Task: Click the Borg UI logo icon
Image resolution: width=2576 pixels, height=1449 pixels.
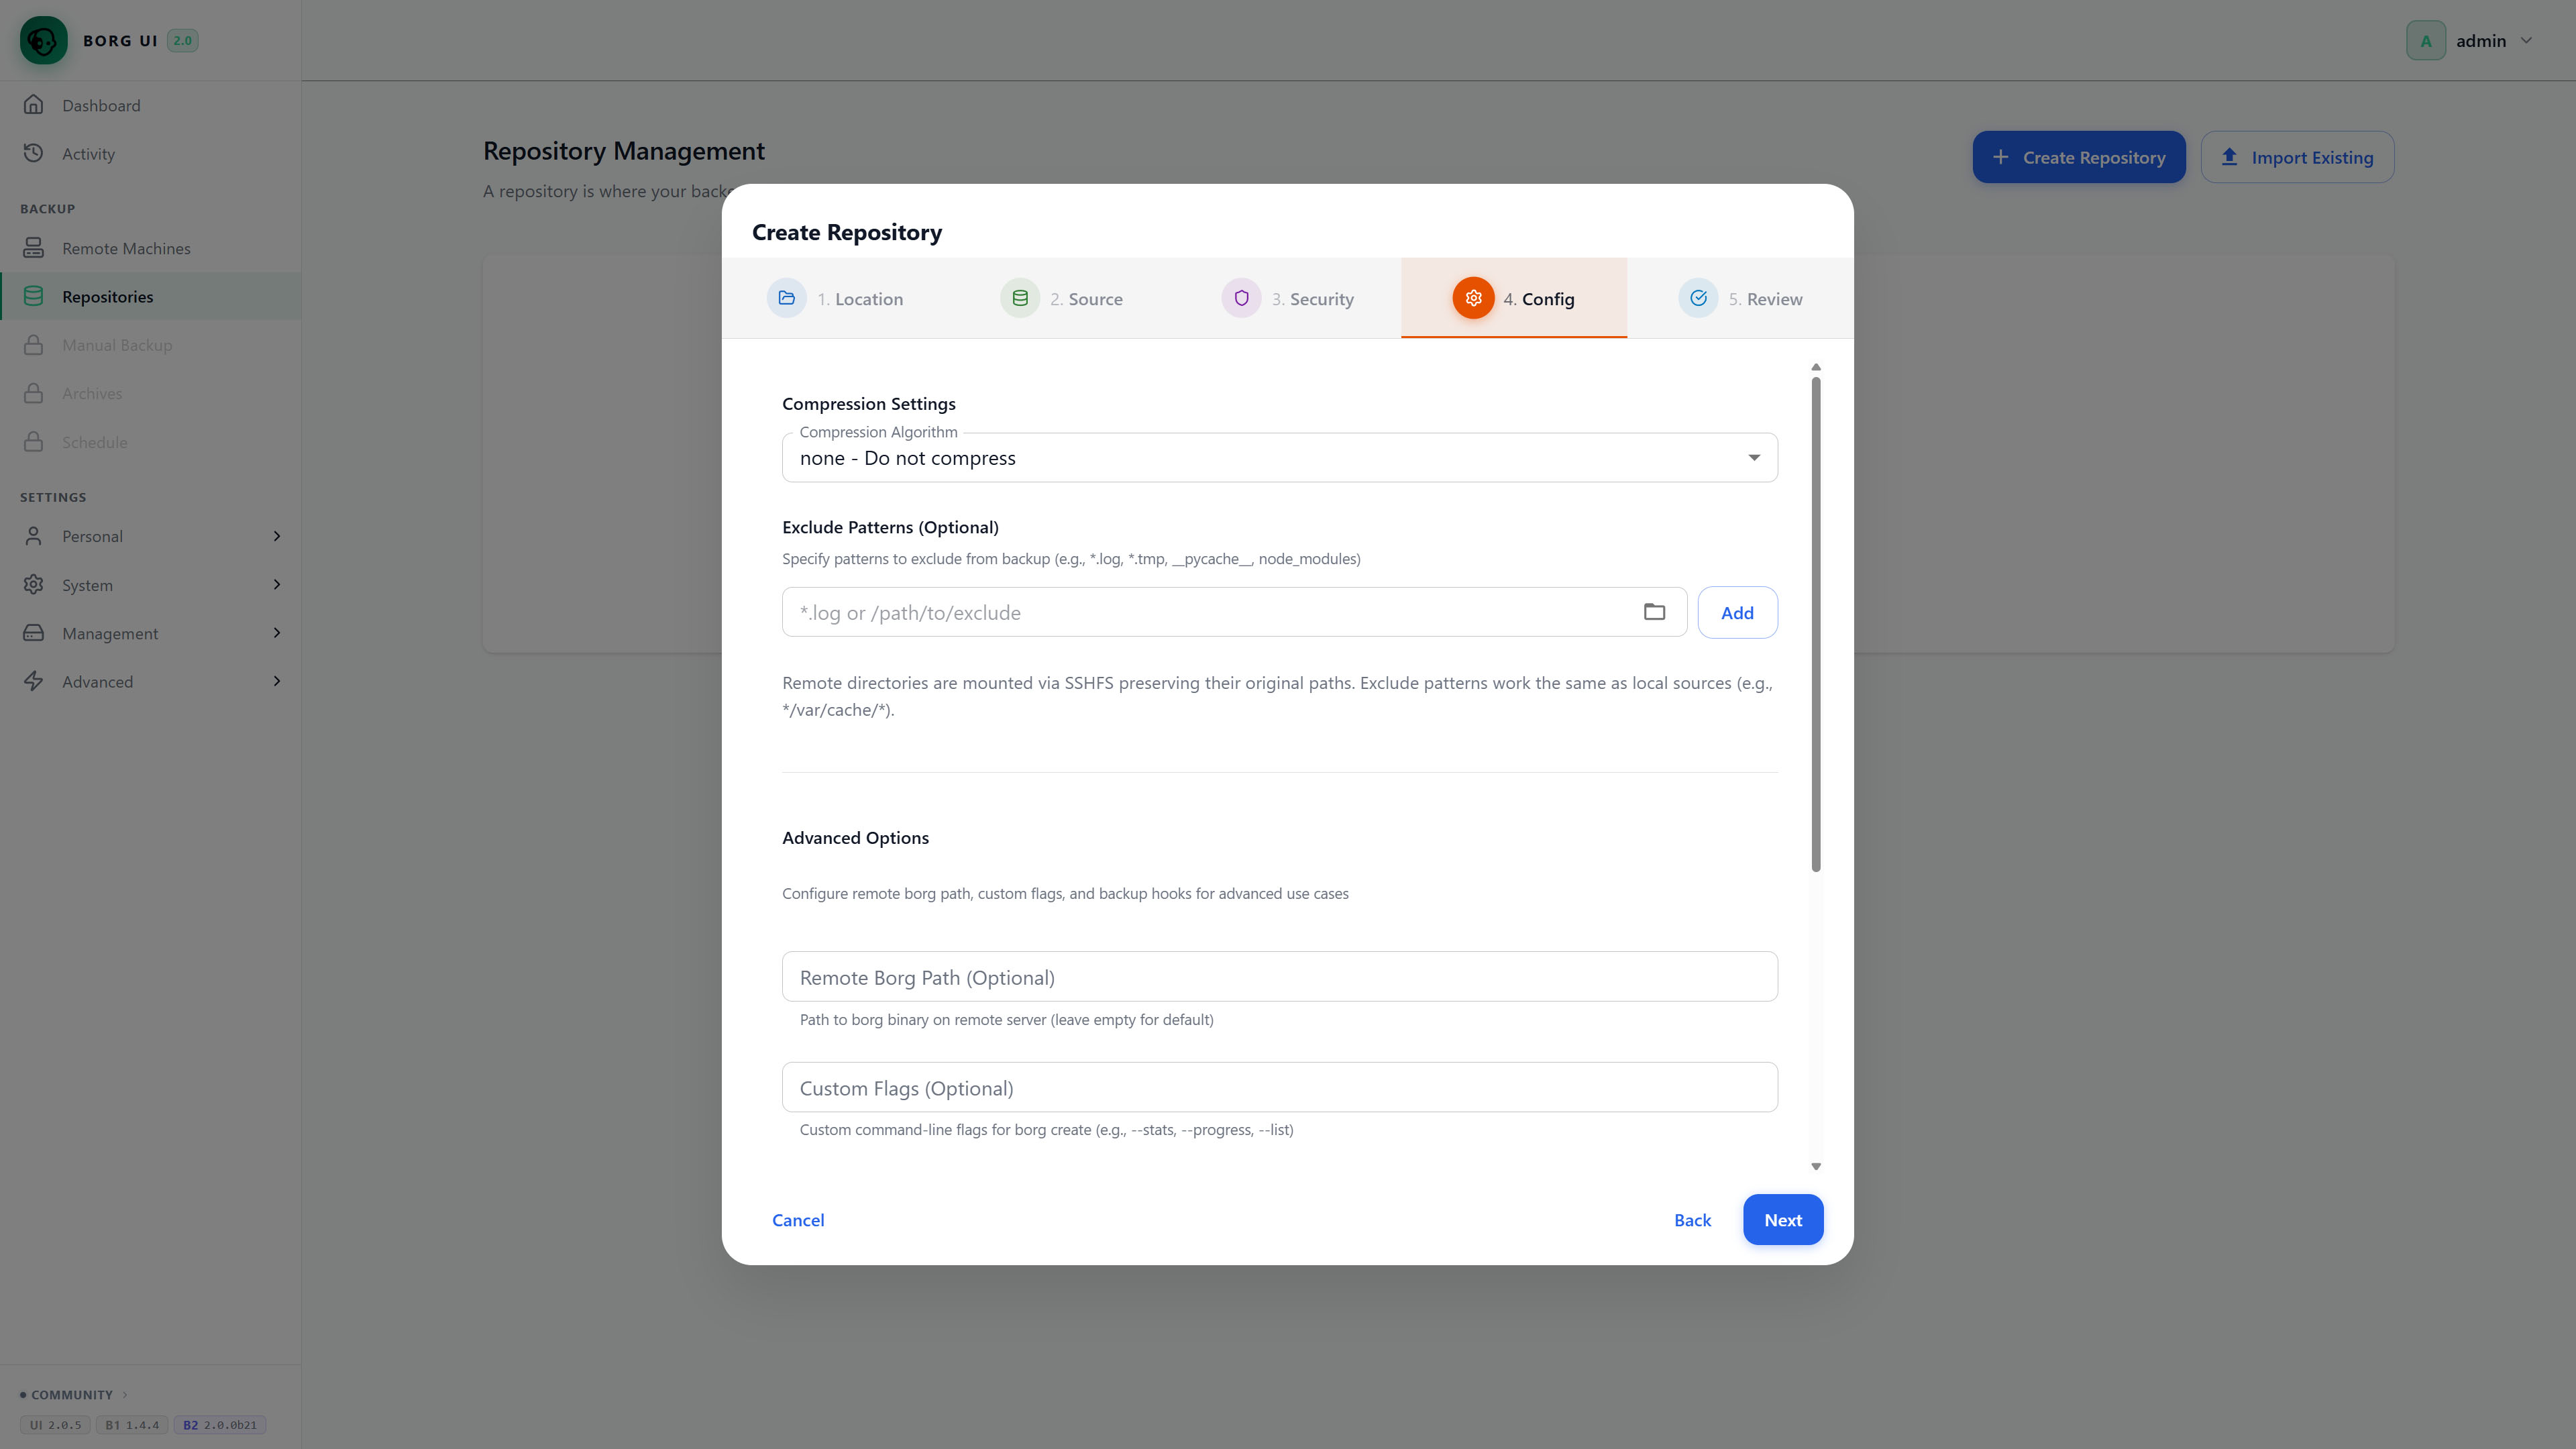Action: pyautogui.click(x=44, y=40)
